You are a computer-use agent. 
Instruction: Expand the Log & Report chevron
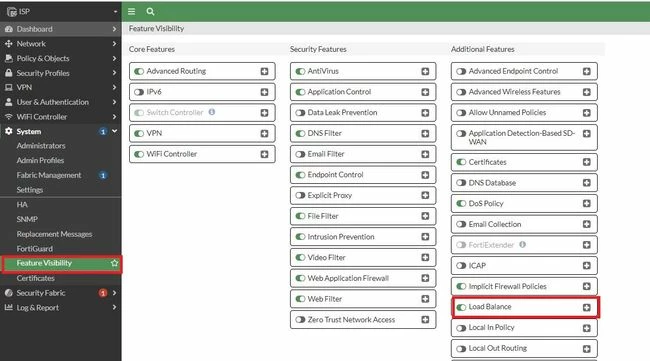pyautogui.click(x=114, y=308)
